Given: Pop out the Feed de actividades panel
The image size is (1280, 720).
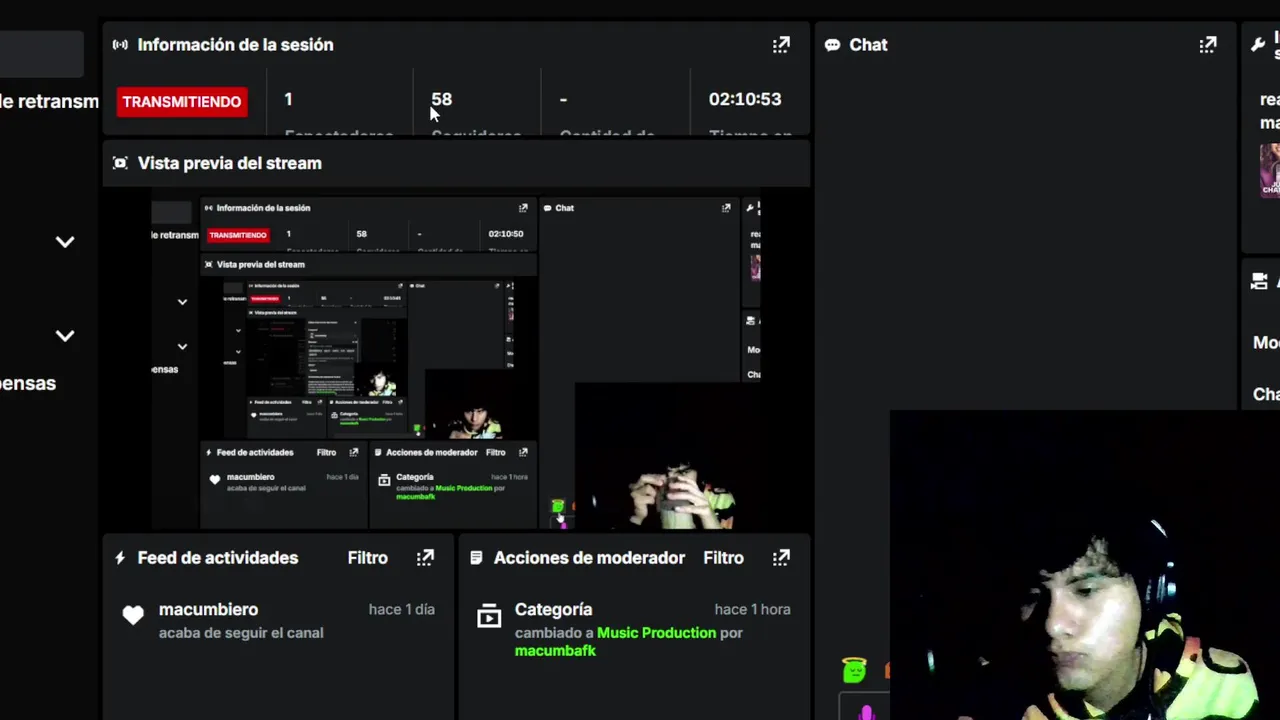Looking at the screenshot, I should (x=425, y=558).
